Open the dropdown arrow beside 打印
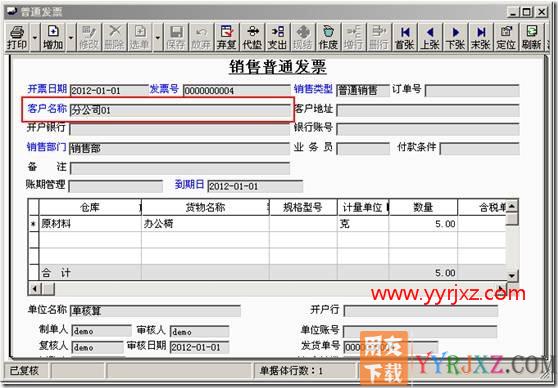558x388 pixels. [35, 37]
